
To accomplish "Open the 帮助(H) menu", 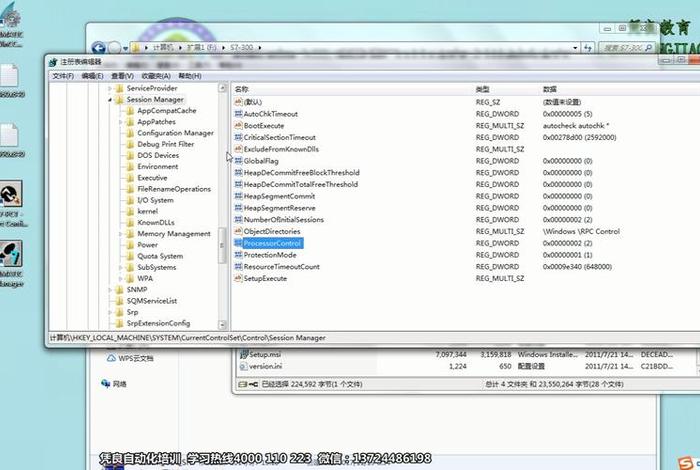I will coord(190,76).
